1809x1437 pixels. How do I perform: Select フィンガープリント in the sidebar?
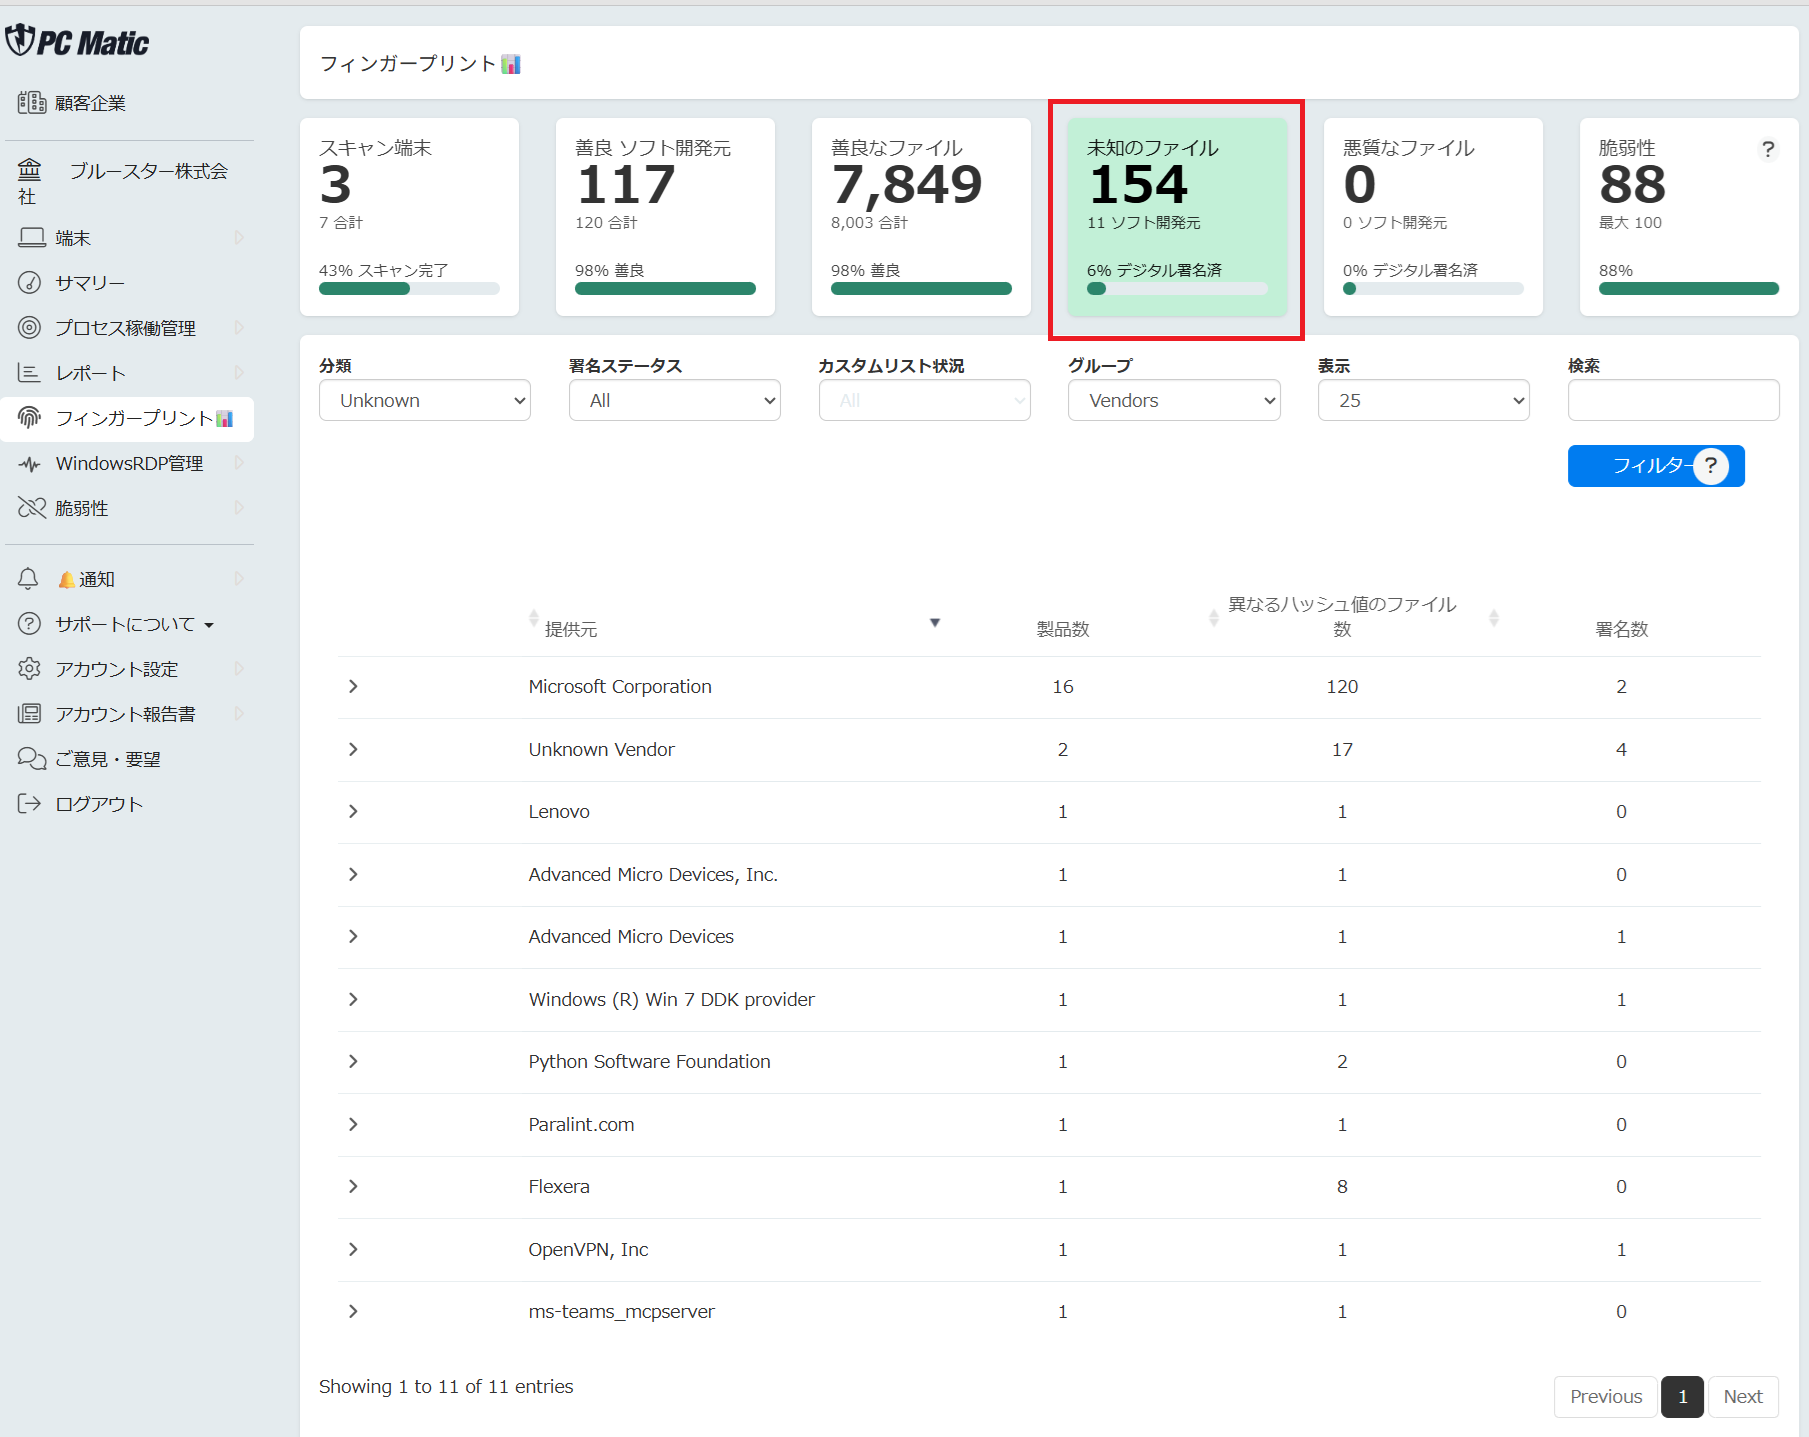point(129,418)
